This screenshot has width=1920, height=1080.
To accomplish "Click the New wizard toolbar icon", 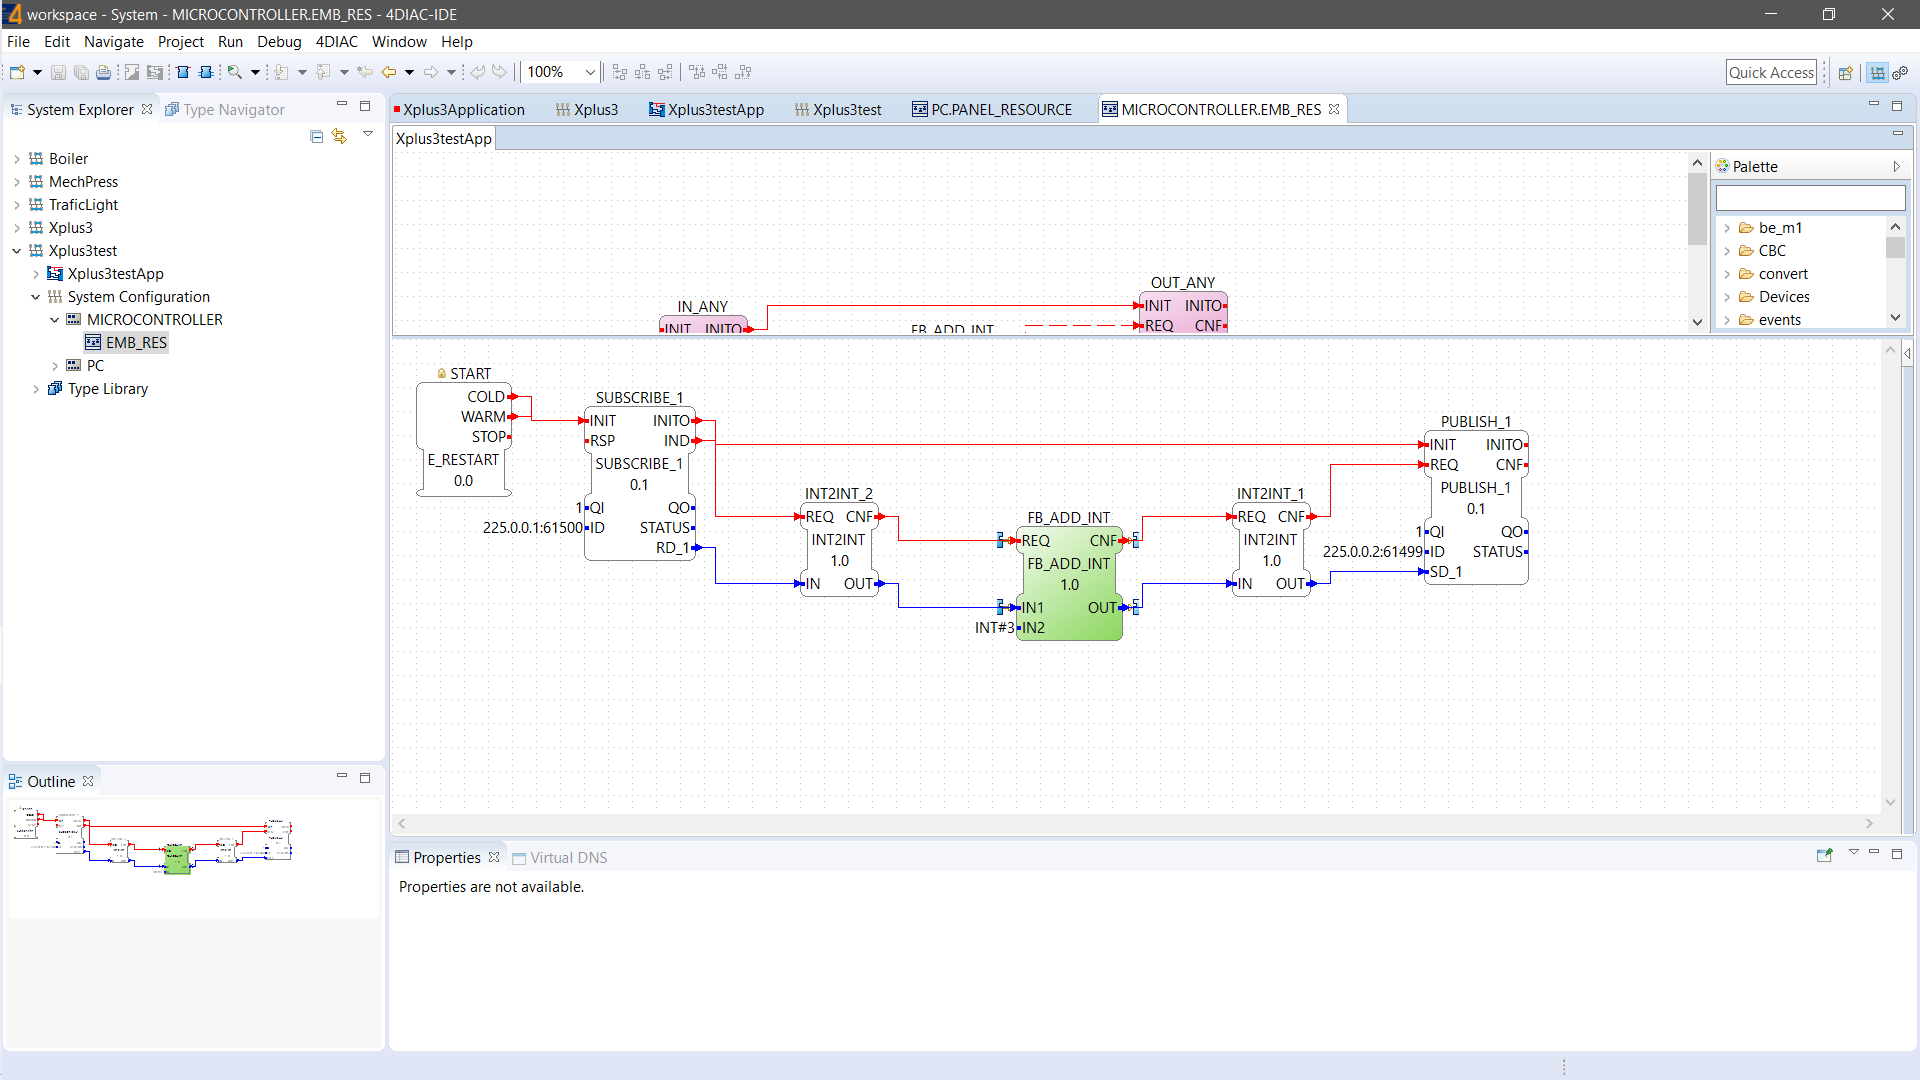I will (x=17, y=72).
